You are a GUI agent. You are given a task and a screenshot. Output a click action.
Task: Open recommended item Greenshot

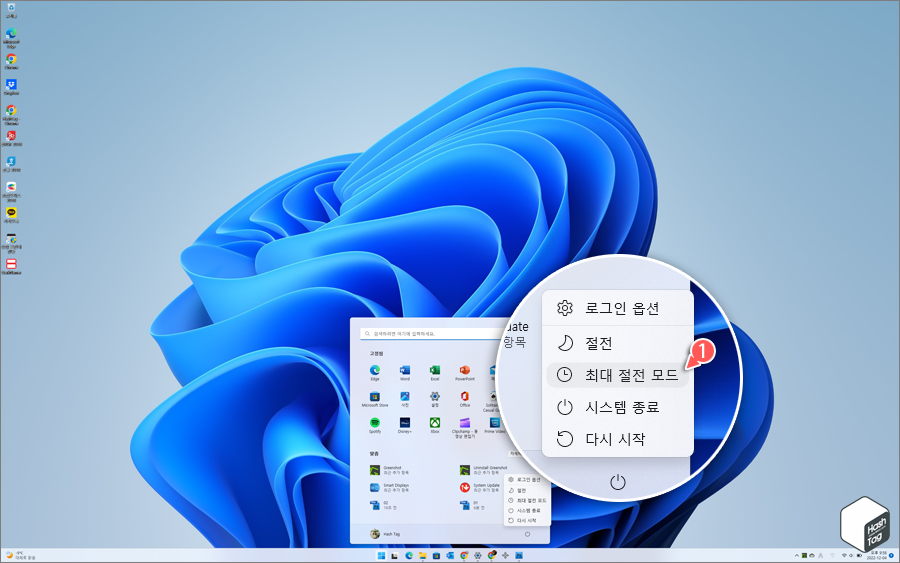coord(390,470)
